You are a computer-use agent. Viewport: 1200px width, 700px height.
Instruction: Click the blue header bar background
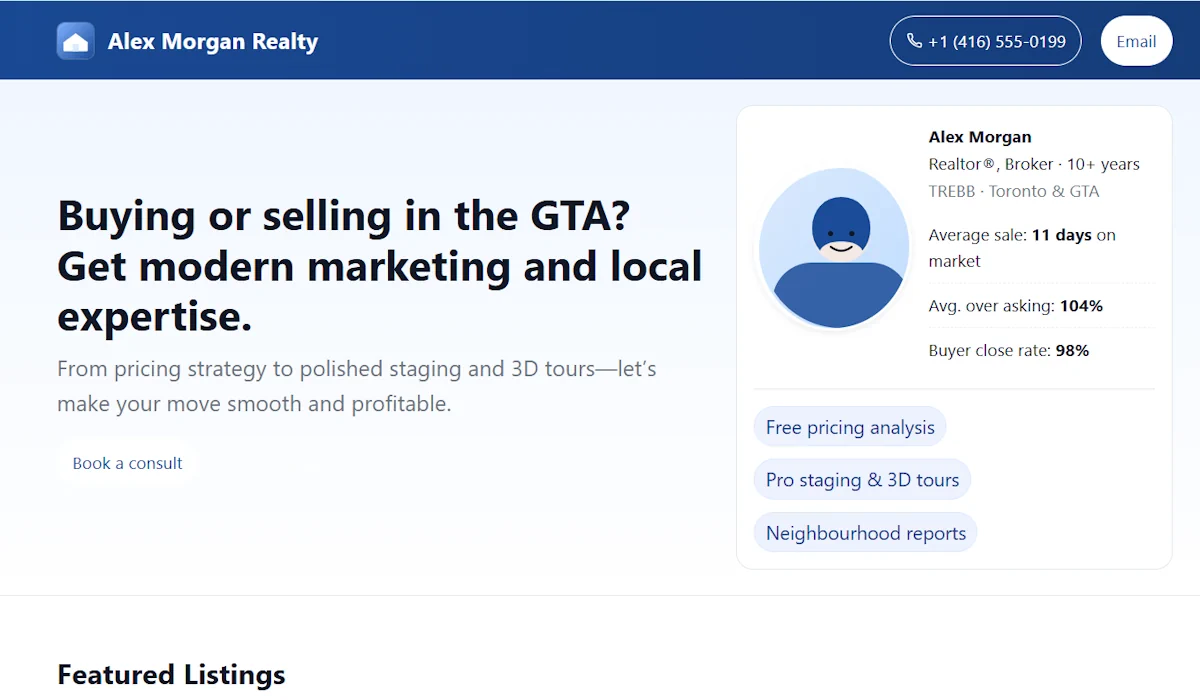pos(600,40)
